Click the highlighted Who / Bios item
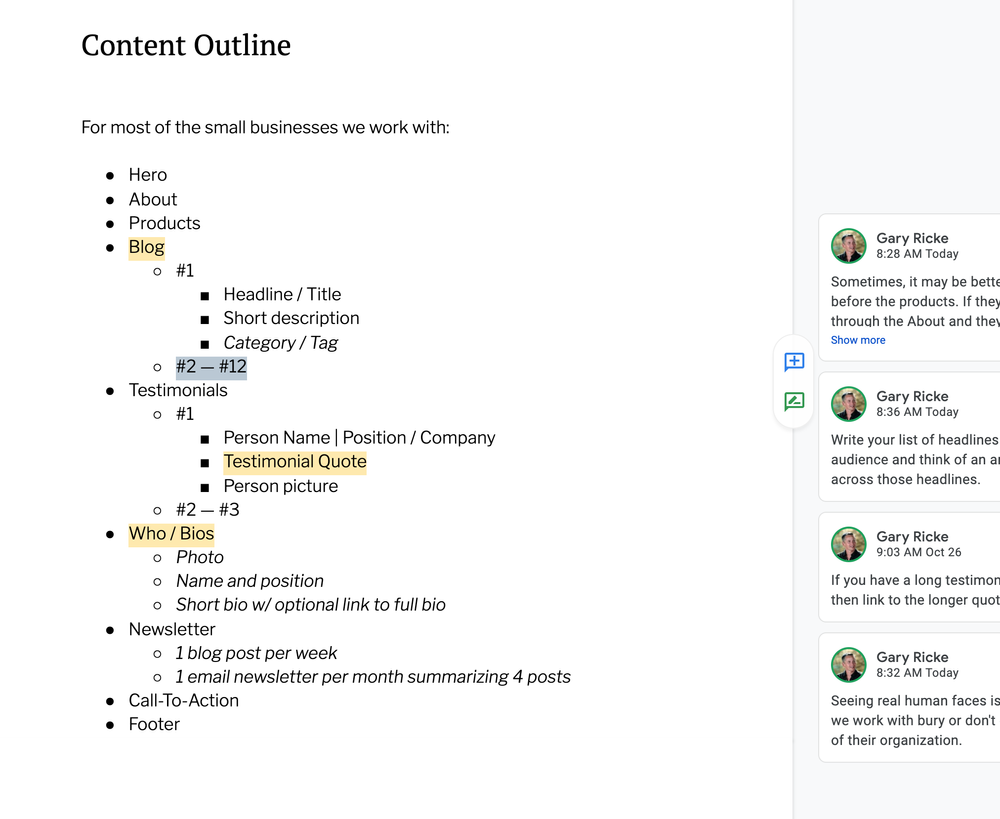 tap(172, 533)
